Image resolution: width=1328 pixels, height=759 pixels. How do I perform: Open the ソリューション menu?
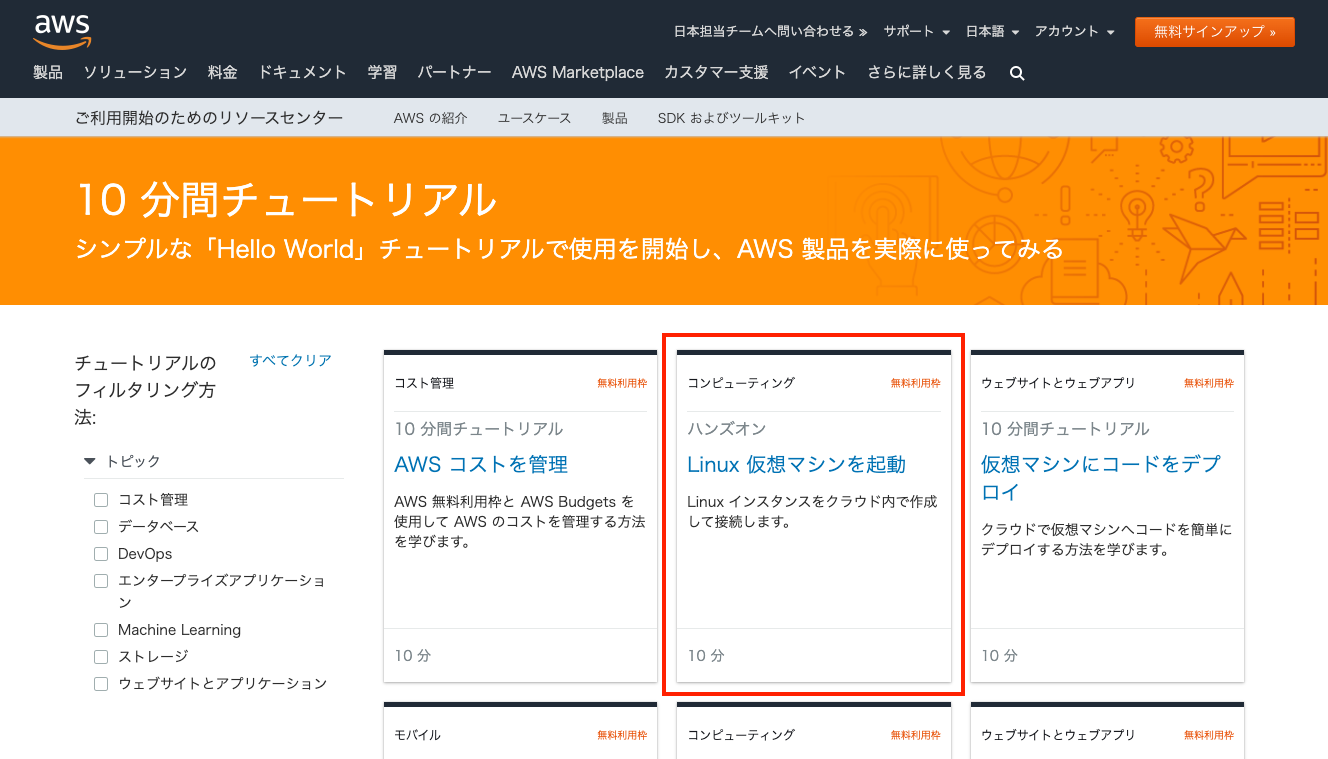point(135,72)
